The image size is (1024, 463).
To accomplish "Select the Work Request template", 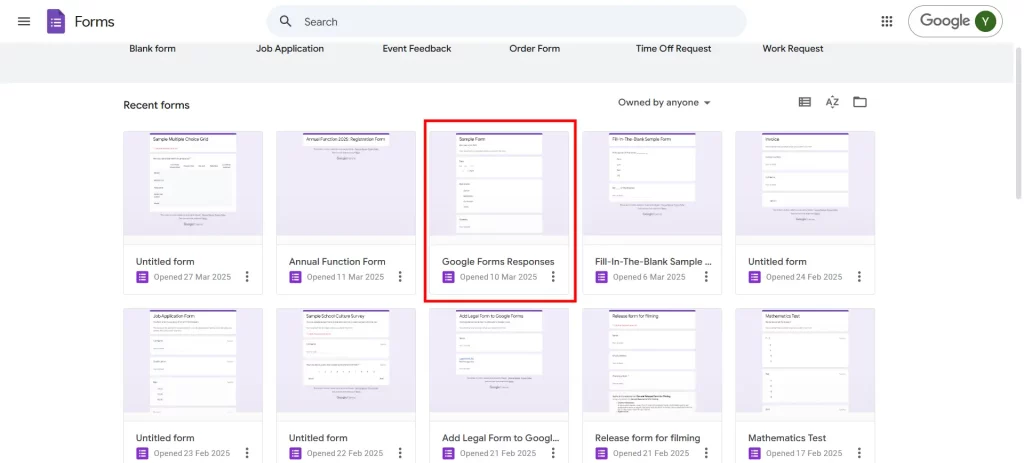I will click(x=793, y=48).
